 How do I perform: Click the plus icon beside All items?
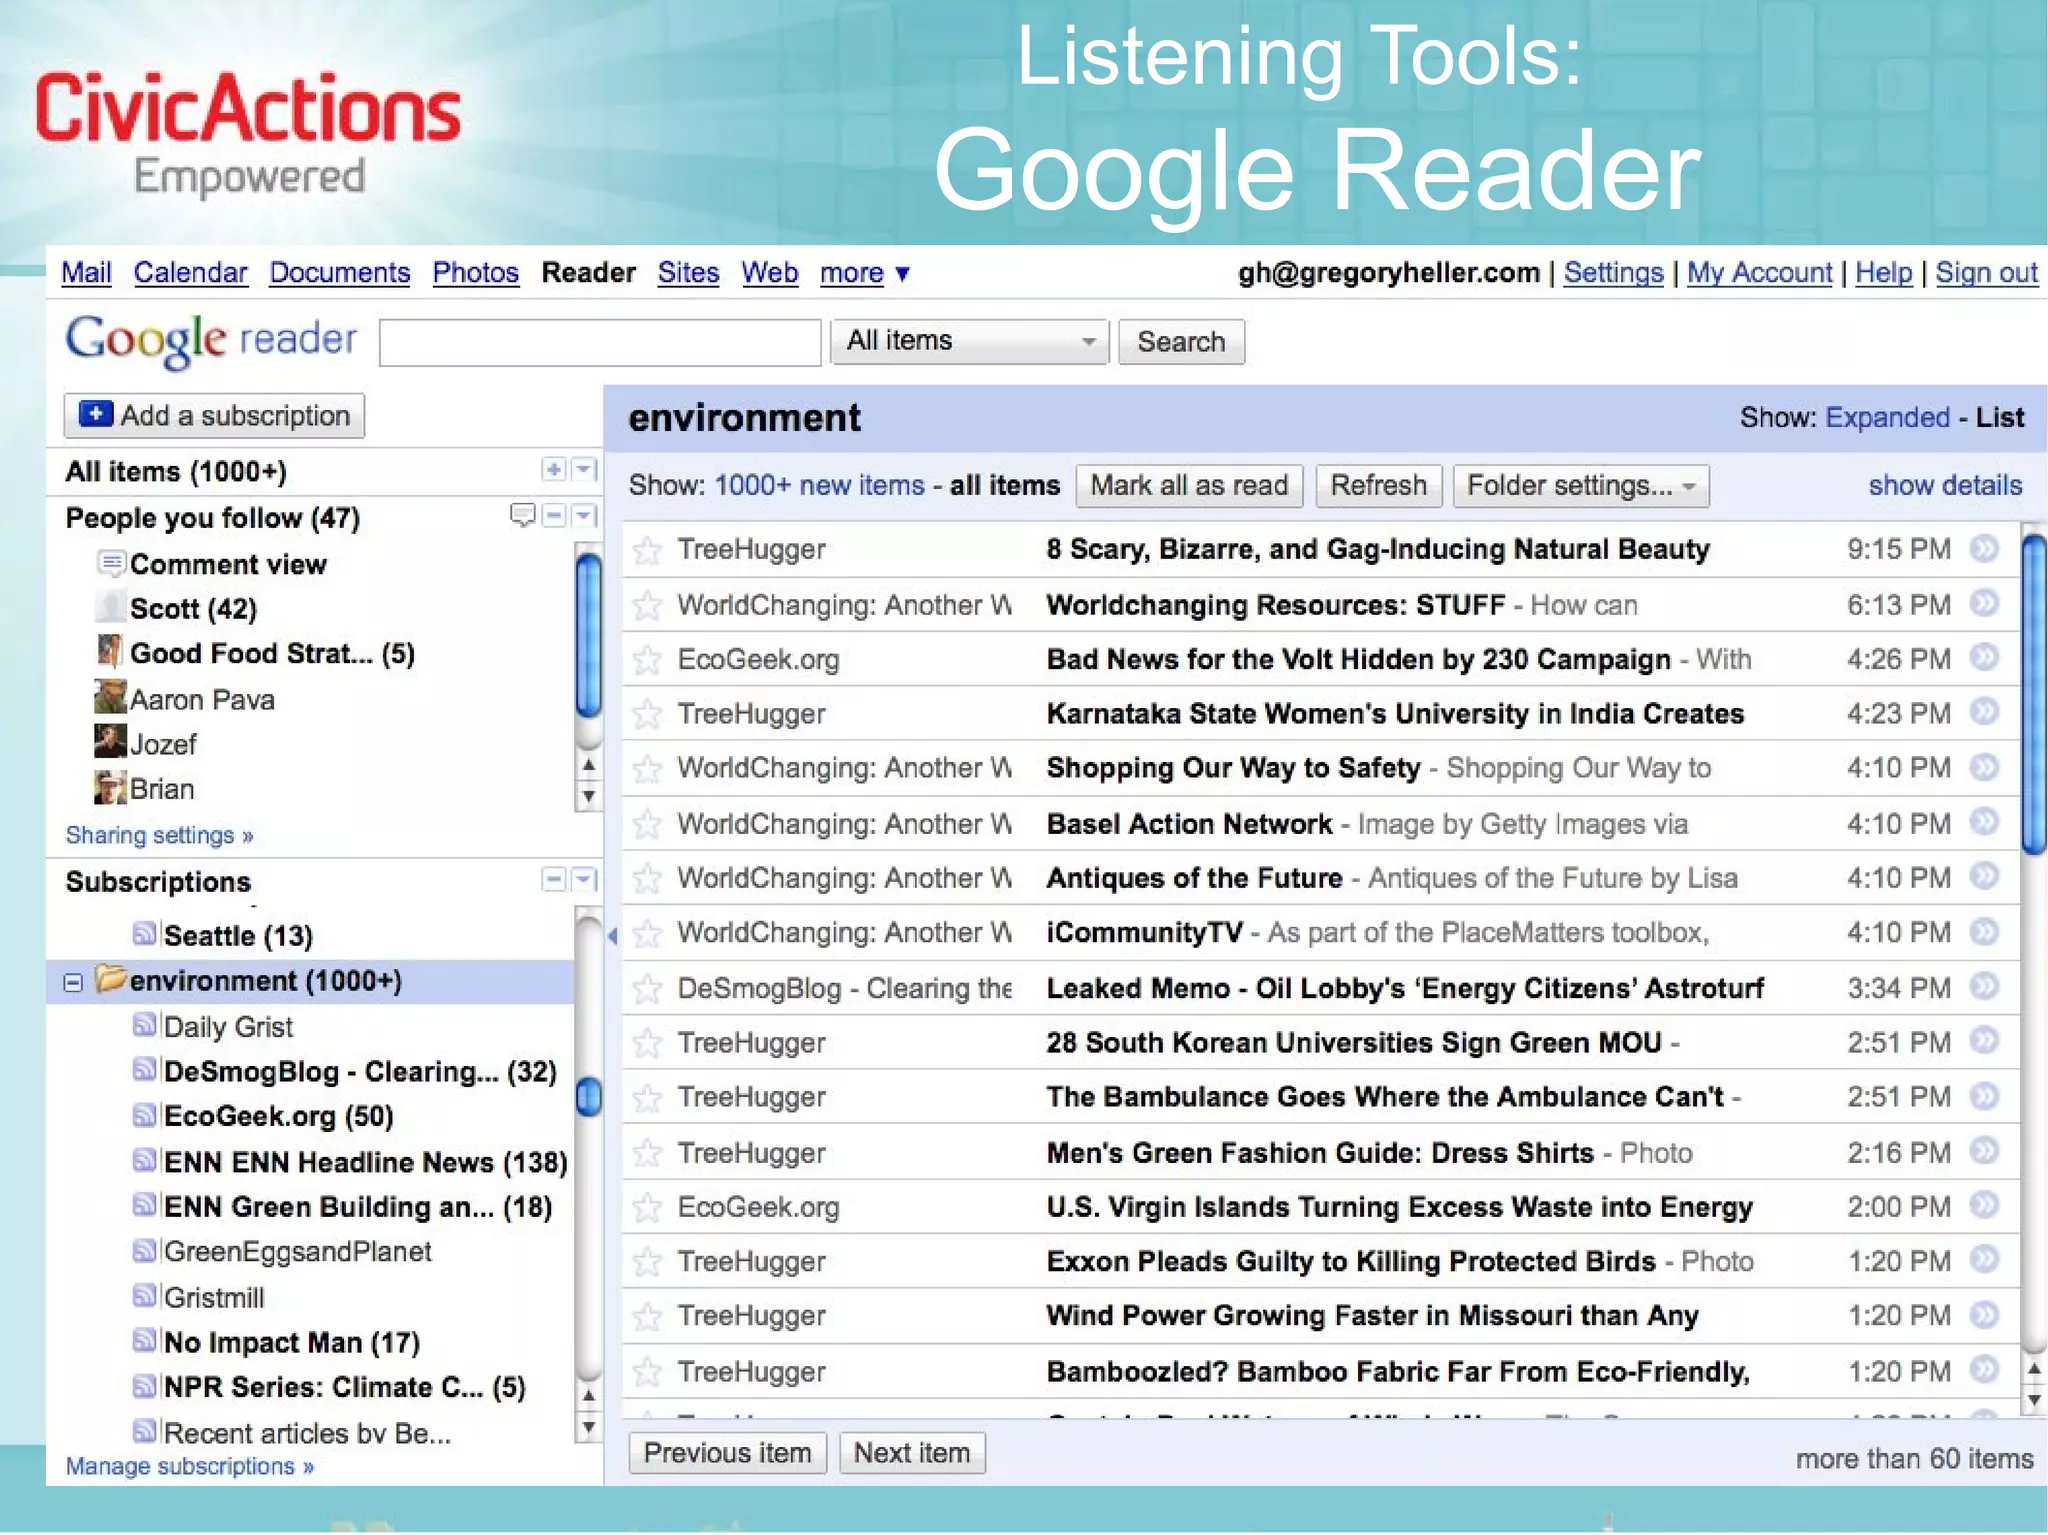point(554,468)
